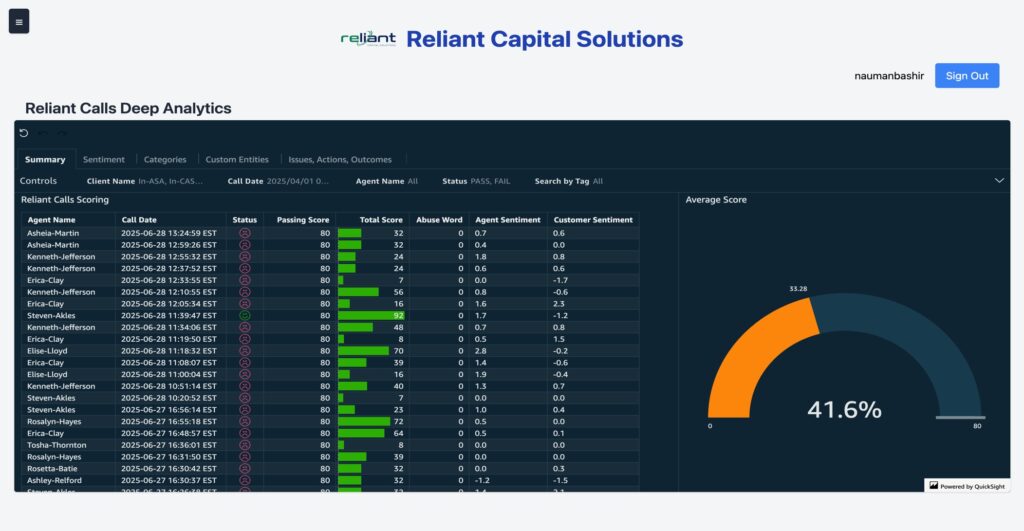Click Steven-Akles green pass status icon
Viewport: 1024px width, 531px height.
(x=245, y=315)
